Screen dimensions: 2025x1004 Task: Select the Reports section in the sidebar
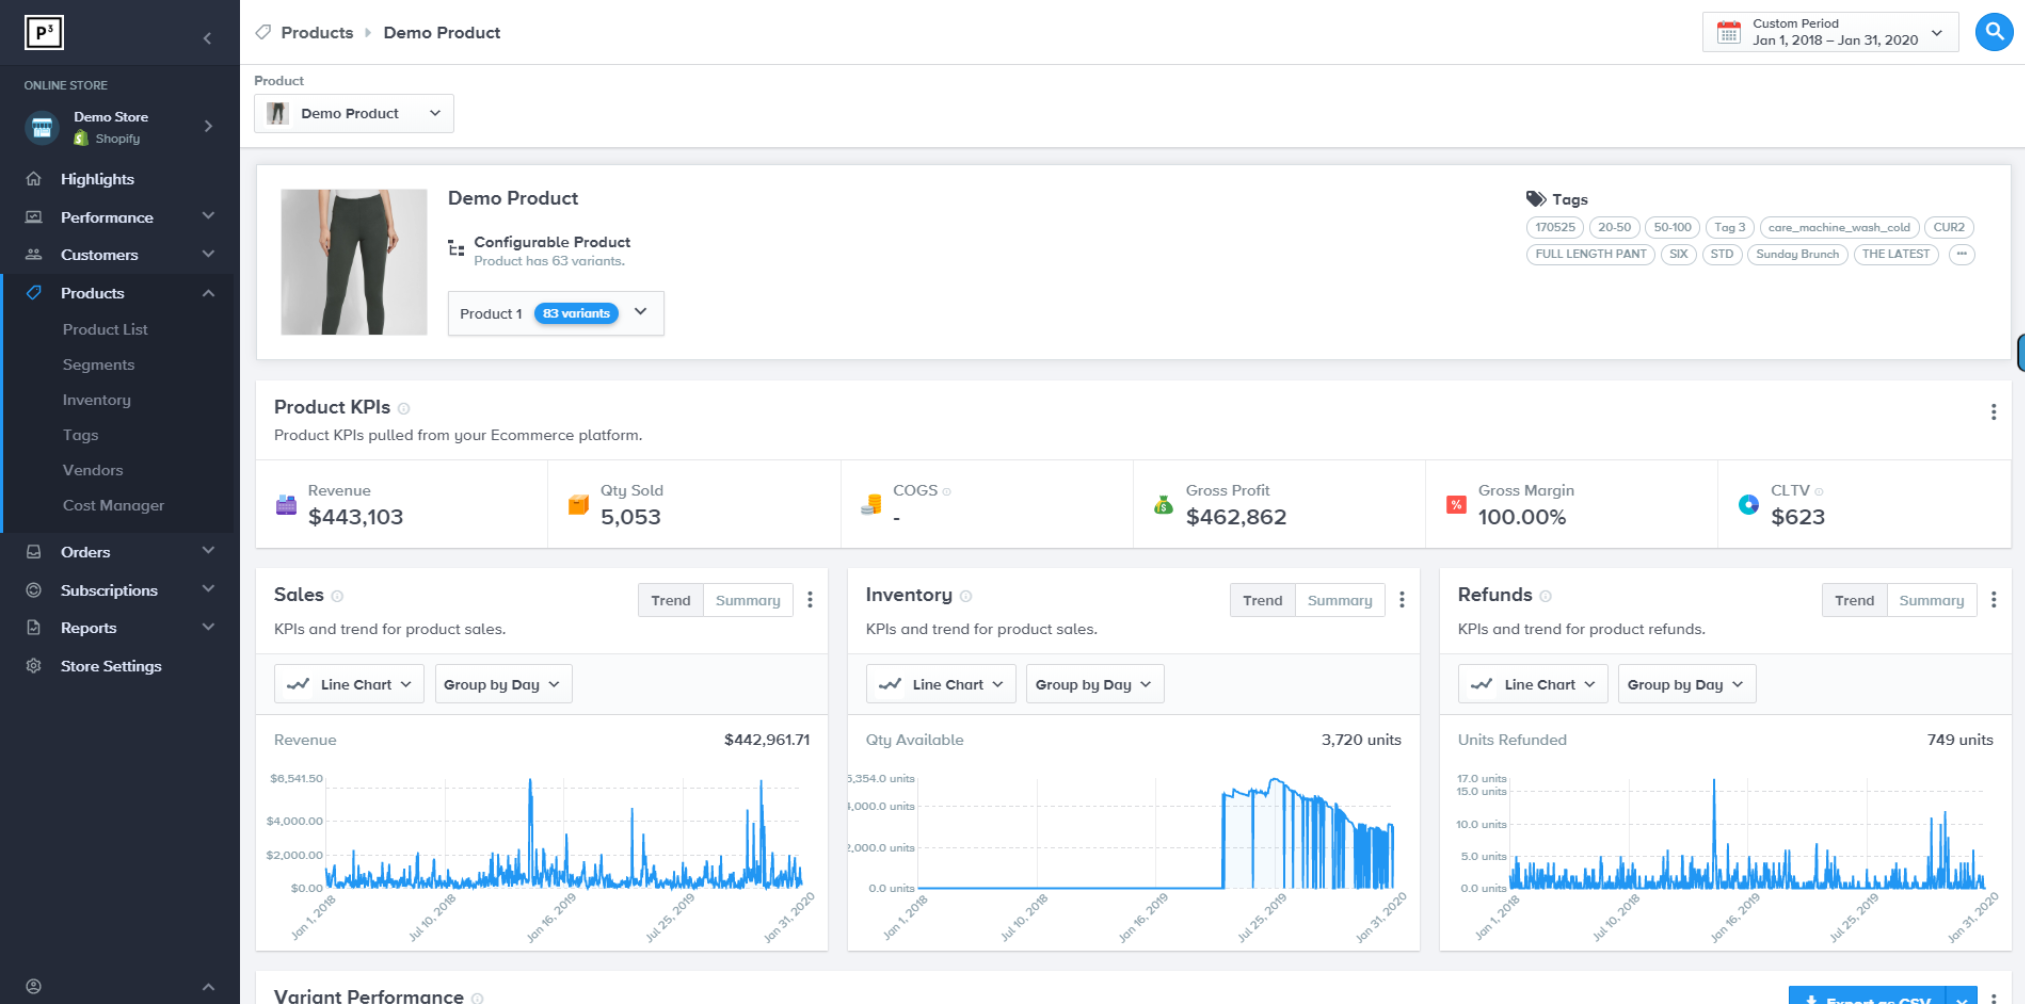pyautogui.click(x=89, y=627)
